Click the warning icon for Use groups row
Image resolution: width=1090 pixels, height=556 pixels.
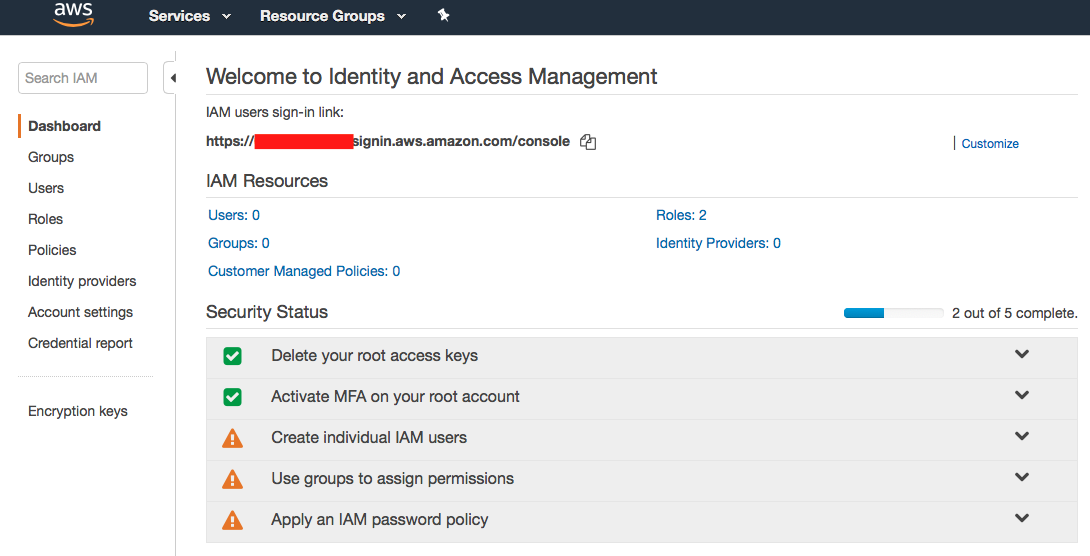[x=232, y=480]
